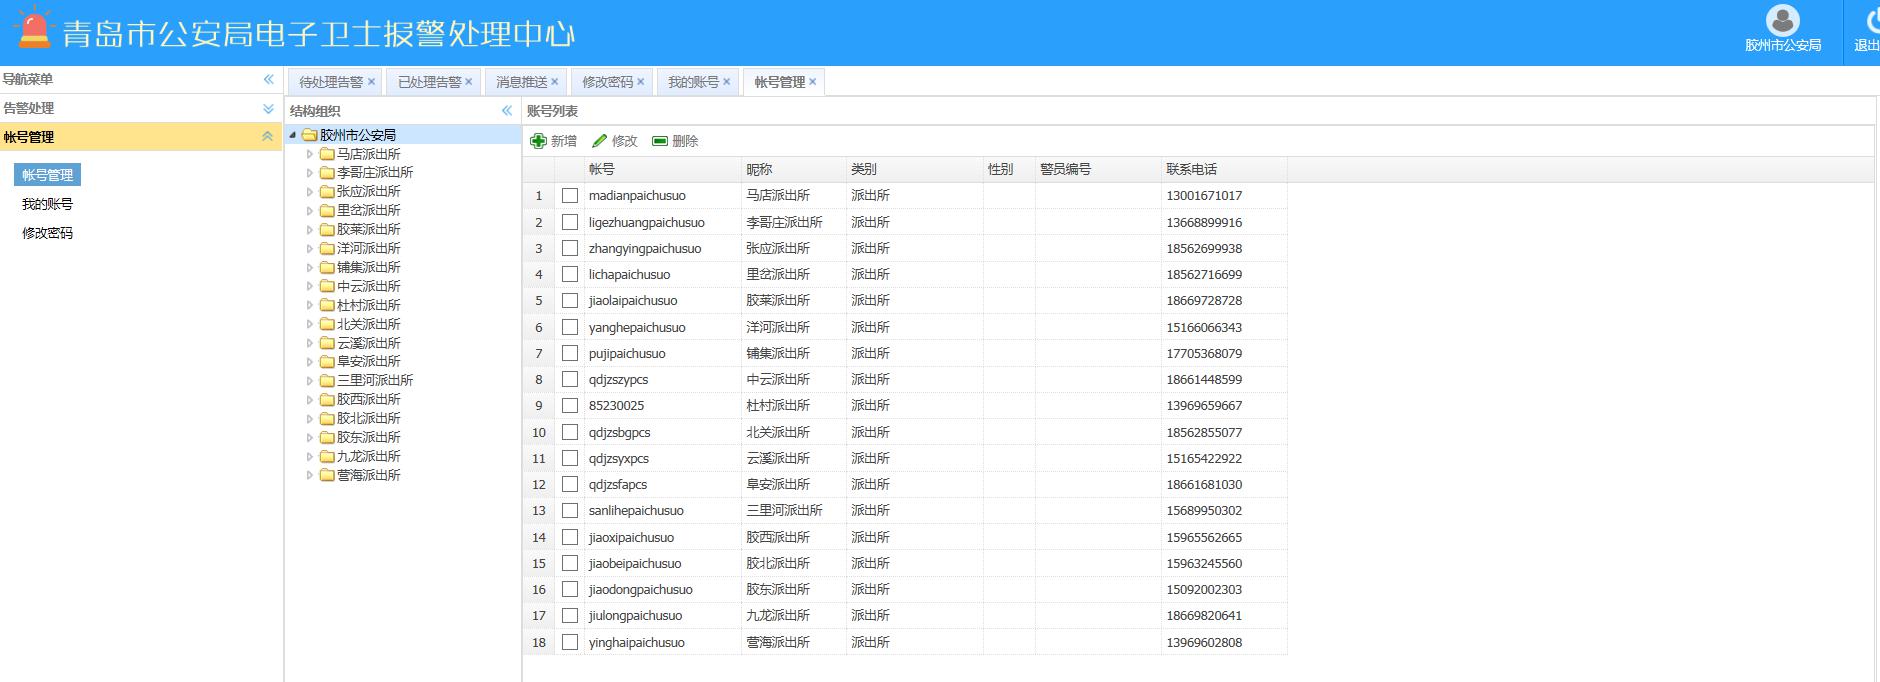Click the 联系电话 column header

coord(1224,169)
